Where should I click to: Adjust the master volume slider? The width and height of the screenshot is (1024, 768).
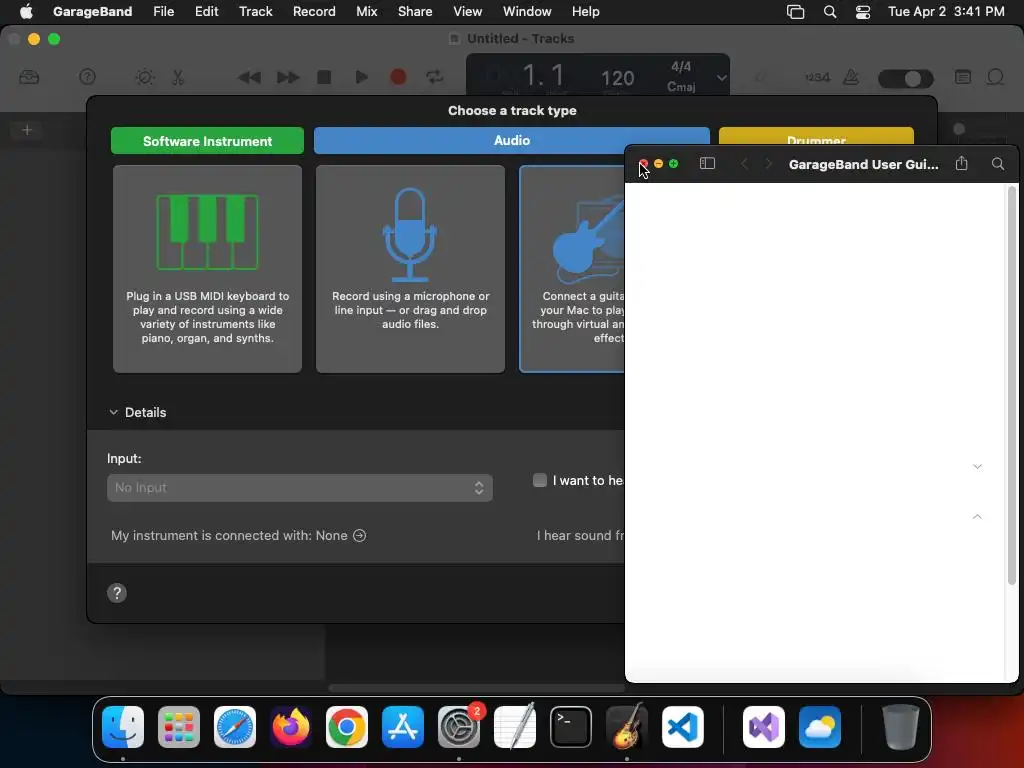pos(906,79)
